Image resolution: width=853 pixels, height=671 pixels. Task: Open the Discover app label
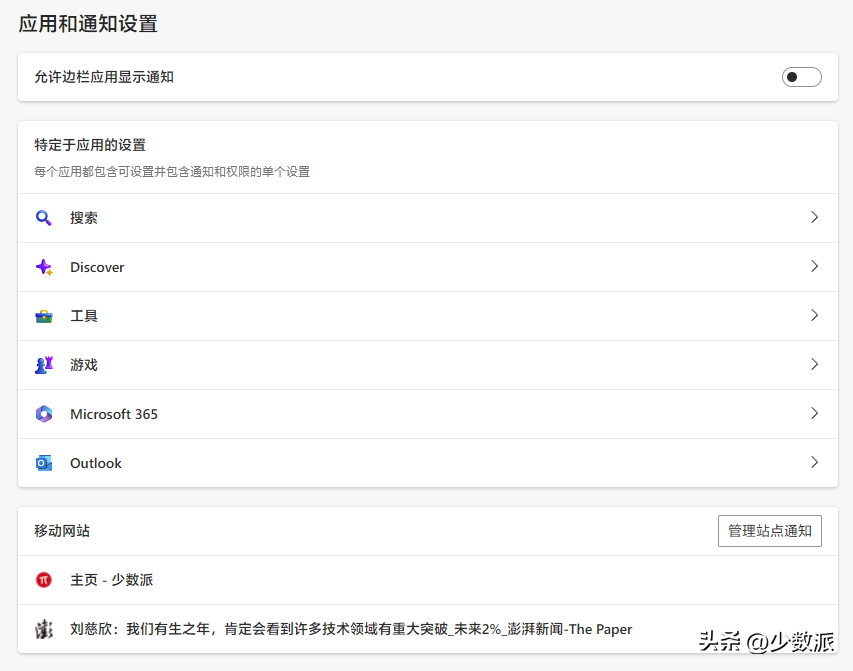tap(97, 267)
